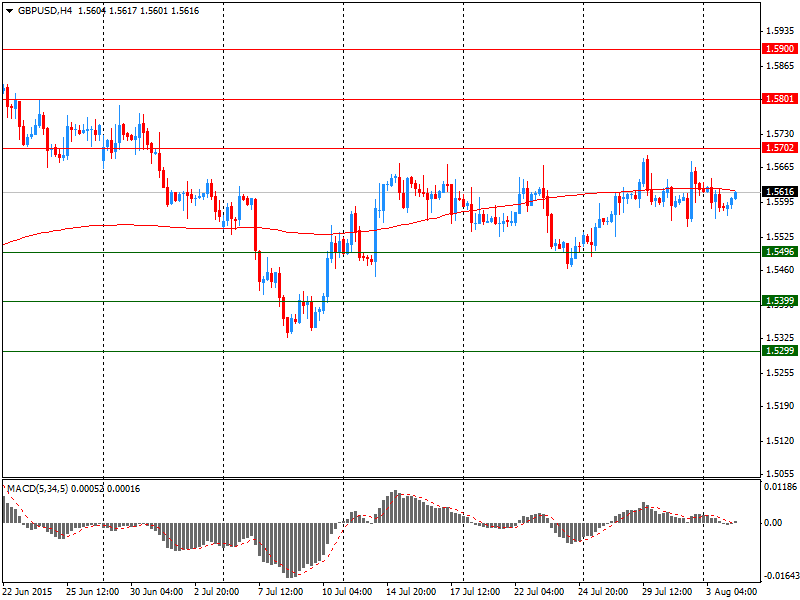Select the 1.5299 support level label
Viewport: 800px width, 600px height.
click(780, 351)
